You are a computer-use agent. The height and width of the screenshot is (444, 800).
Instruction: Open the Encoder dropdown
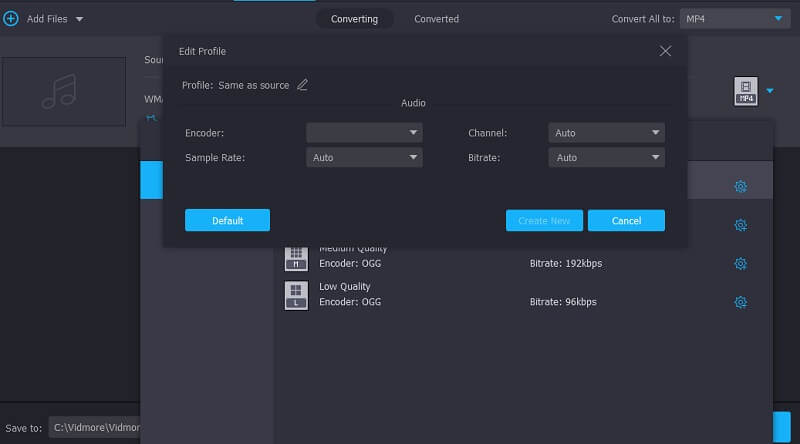(x=364, y=133)
